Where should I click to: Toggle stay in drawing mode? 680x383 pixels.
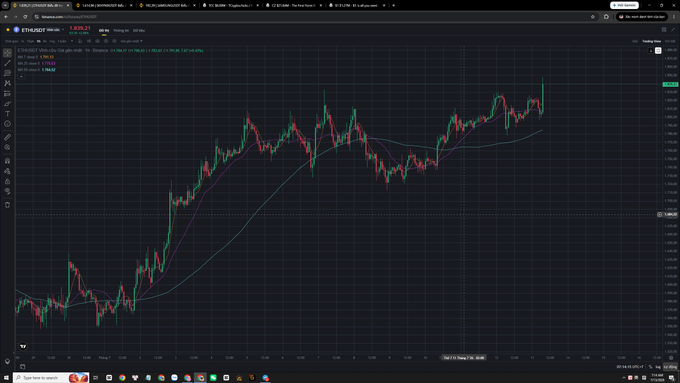7,171
